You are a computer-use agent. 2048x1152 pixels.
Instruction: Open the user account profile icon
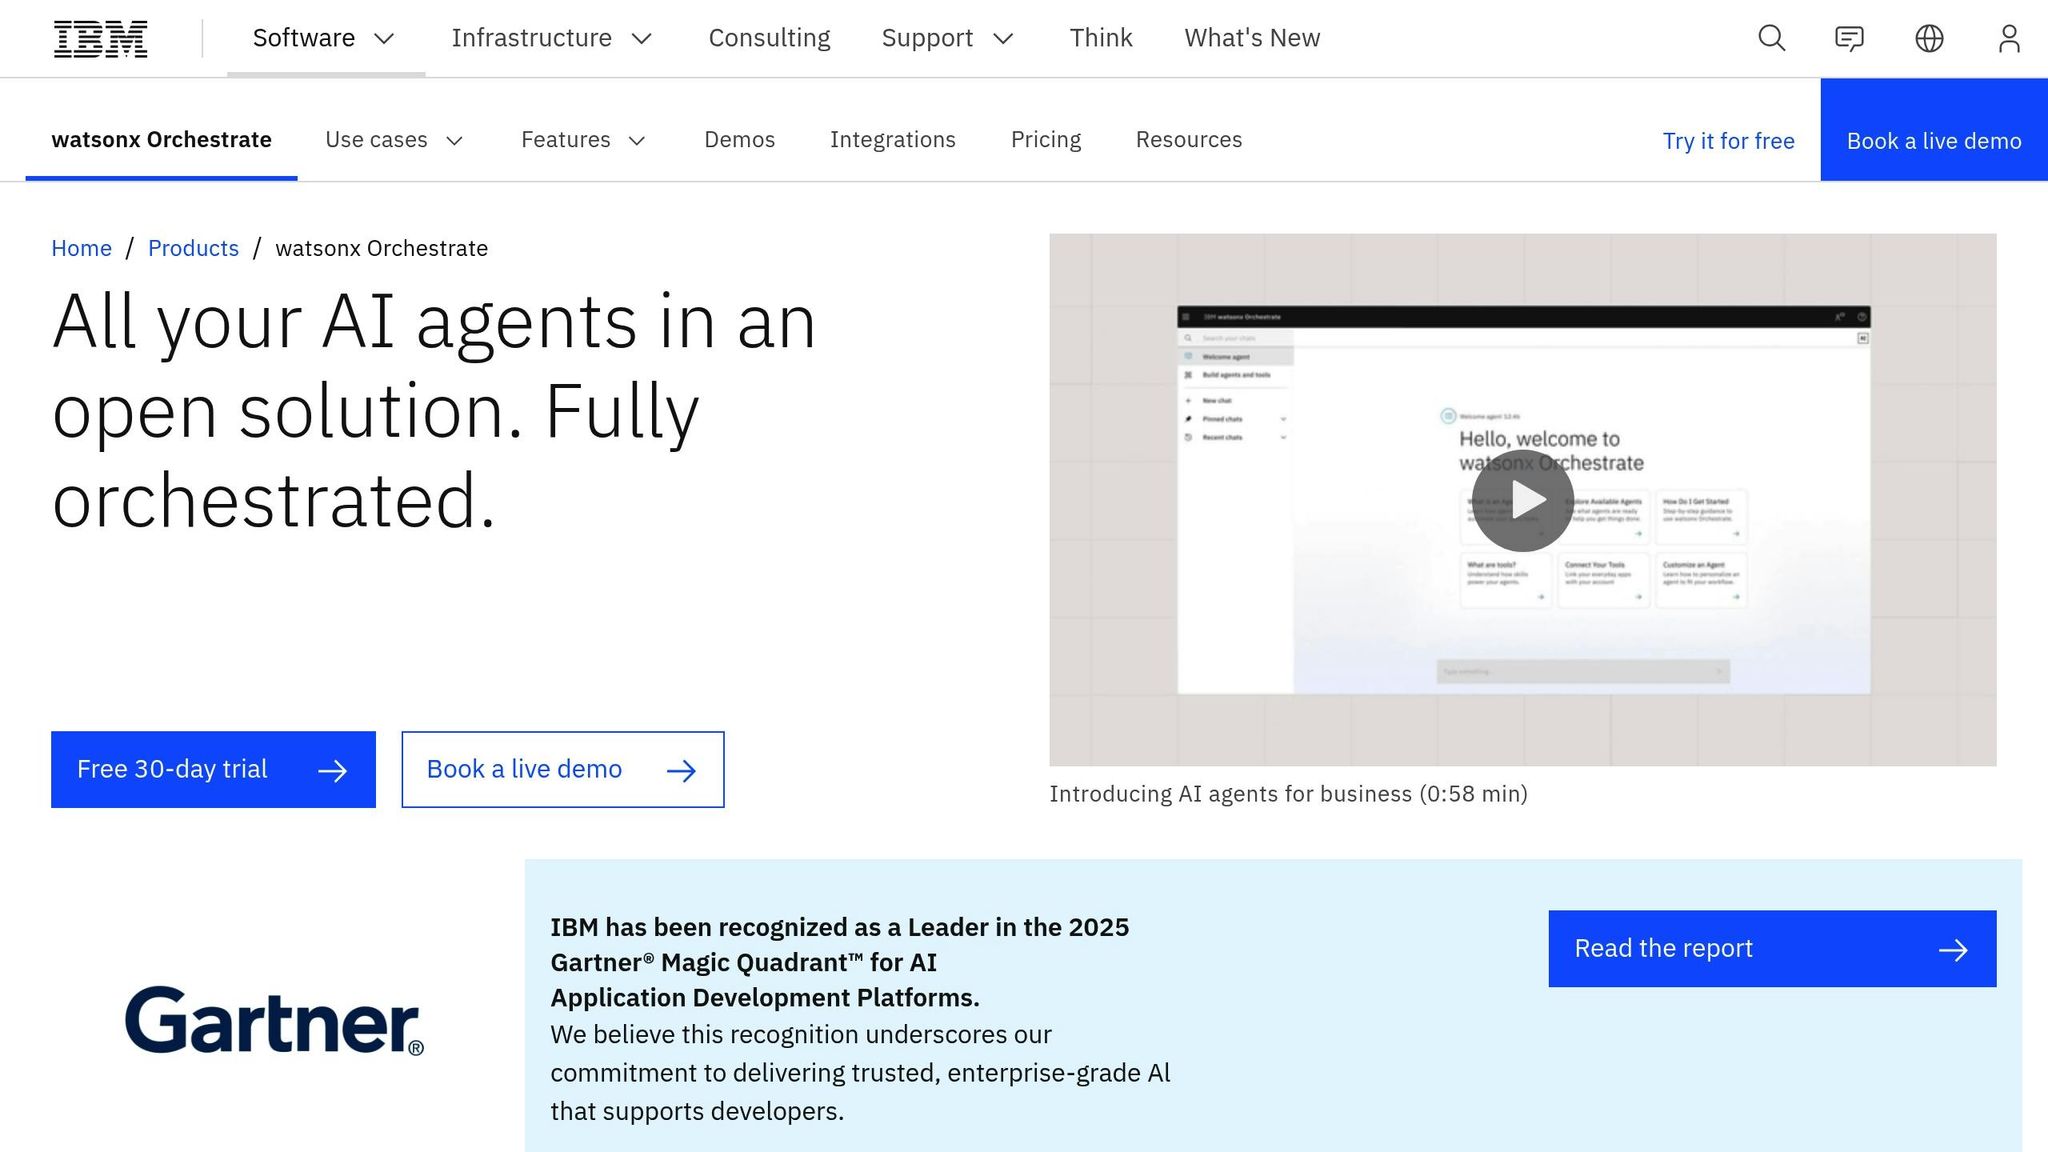click(x=2010, y=38)
